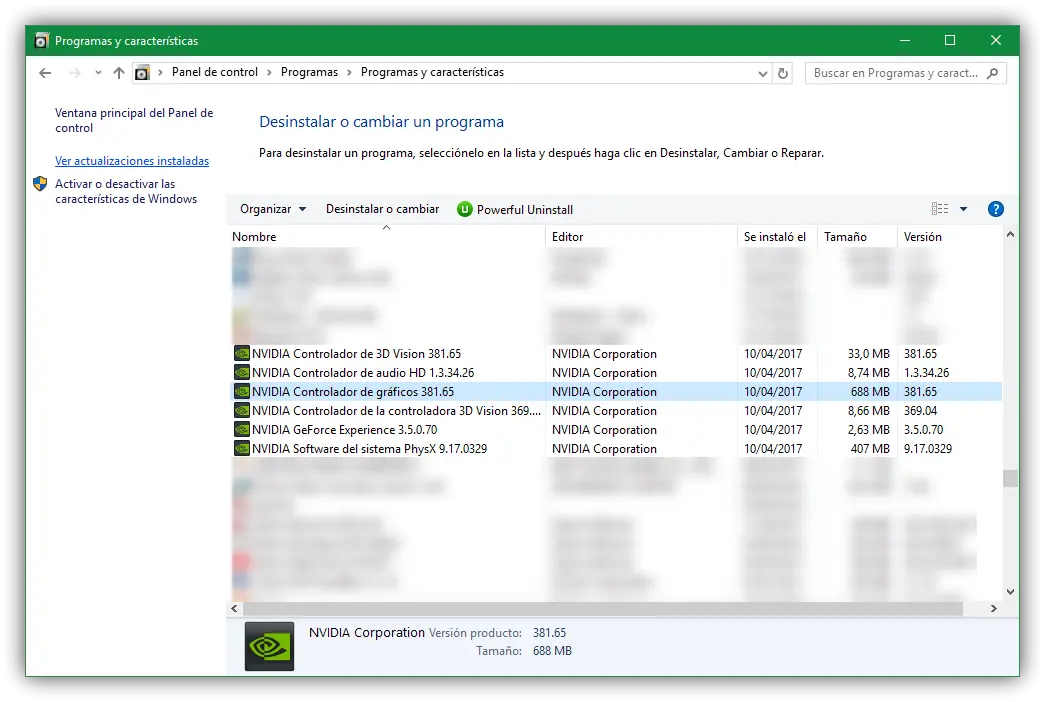Viewport: 1045px width, 702px height.
Task: Maximize the Programas y características window
Action: coord(950,41)
